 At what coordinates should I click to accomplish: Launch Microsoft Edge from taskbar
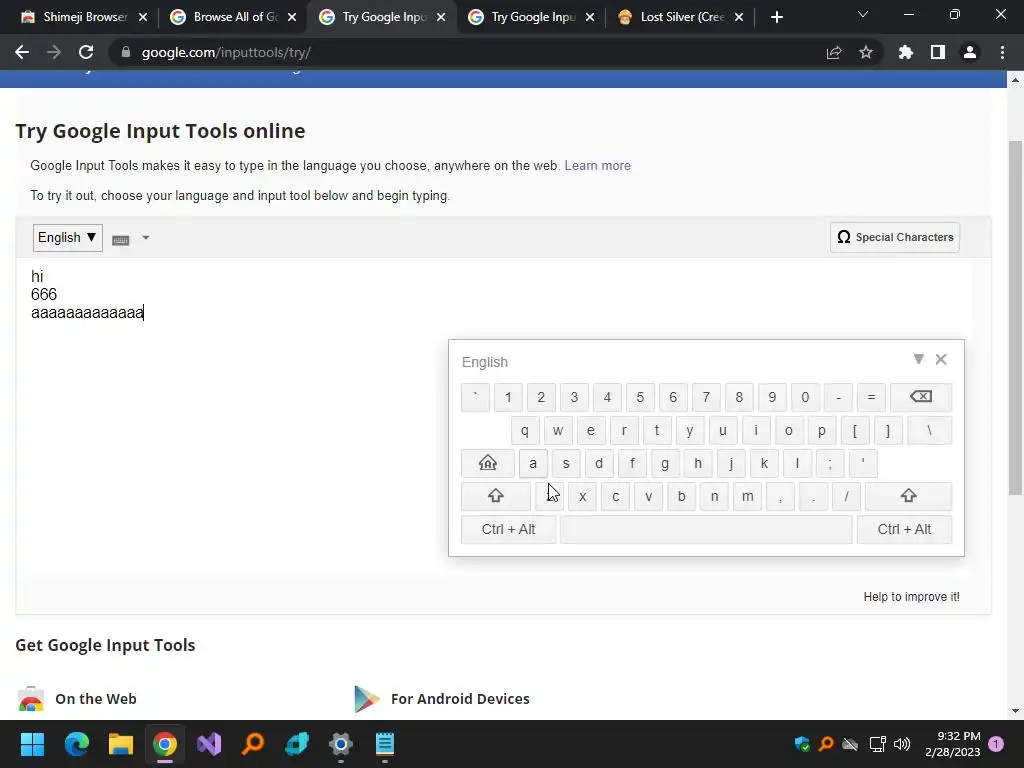pos(76,744)
